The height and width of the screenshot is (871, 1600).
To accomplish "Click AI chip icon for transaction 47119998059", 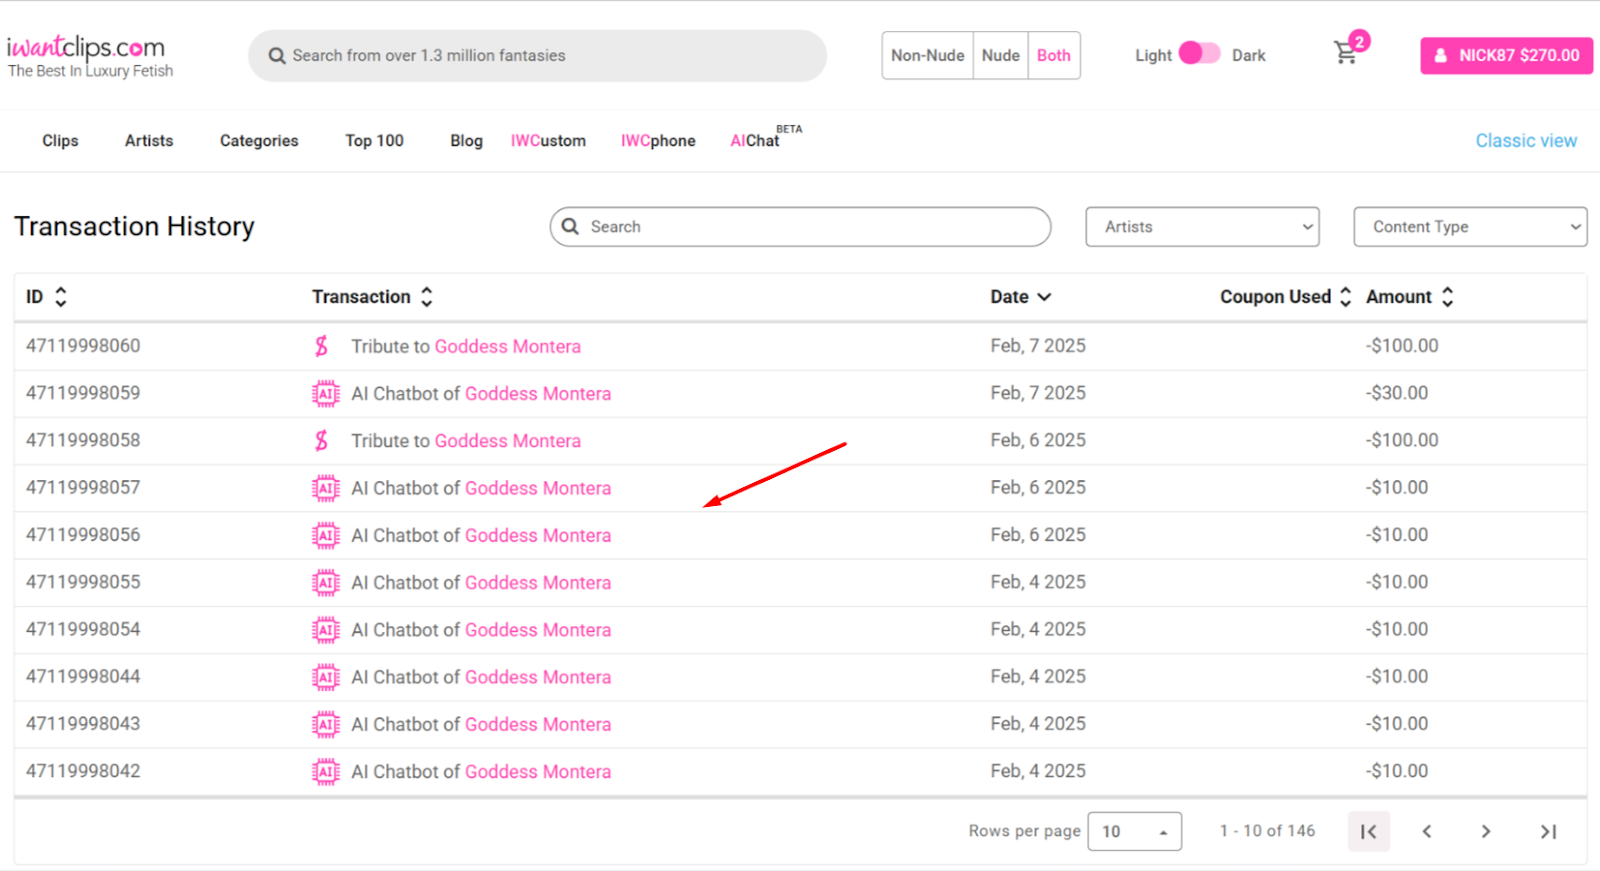I will pyautogui.click(x=325, y=394).
